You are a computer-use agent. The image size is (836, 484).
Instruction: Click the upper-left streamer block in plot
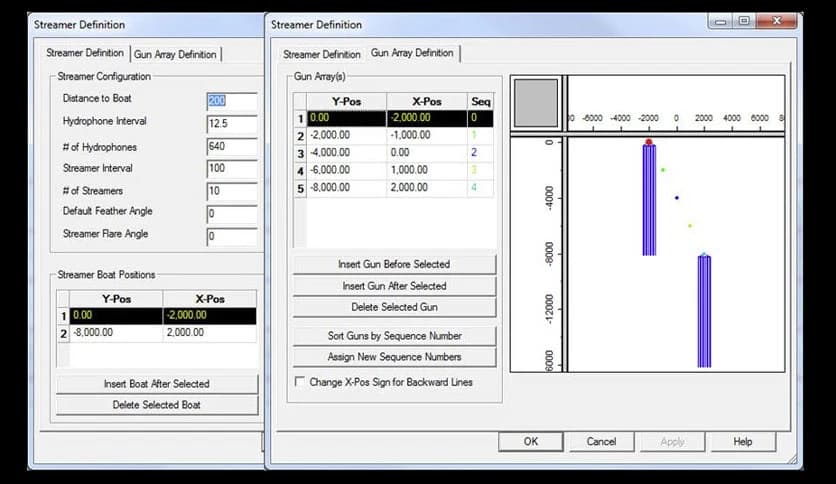[x=649, y=200]
